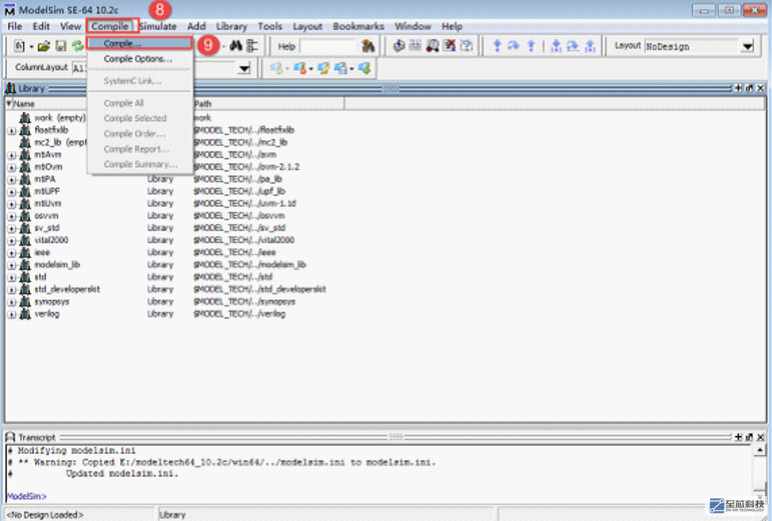Image resolution: width=772 pixels, height=521 pixels.
Task: Zoom the Transcript panel with plus icon
Action: 738,437
